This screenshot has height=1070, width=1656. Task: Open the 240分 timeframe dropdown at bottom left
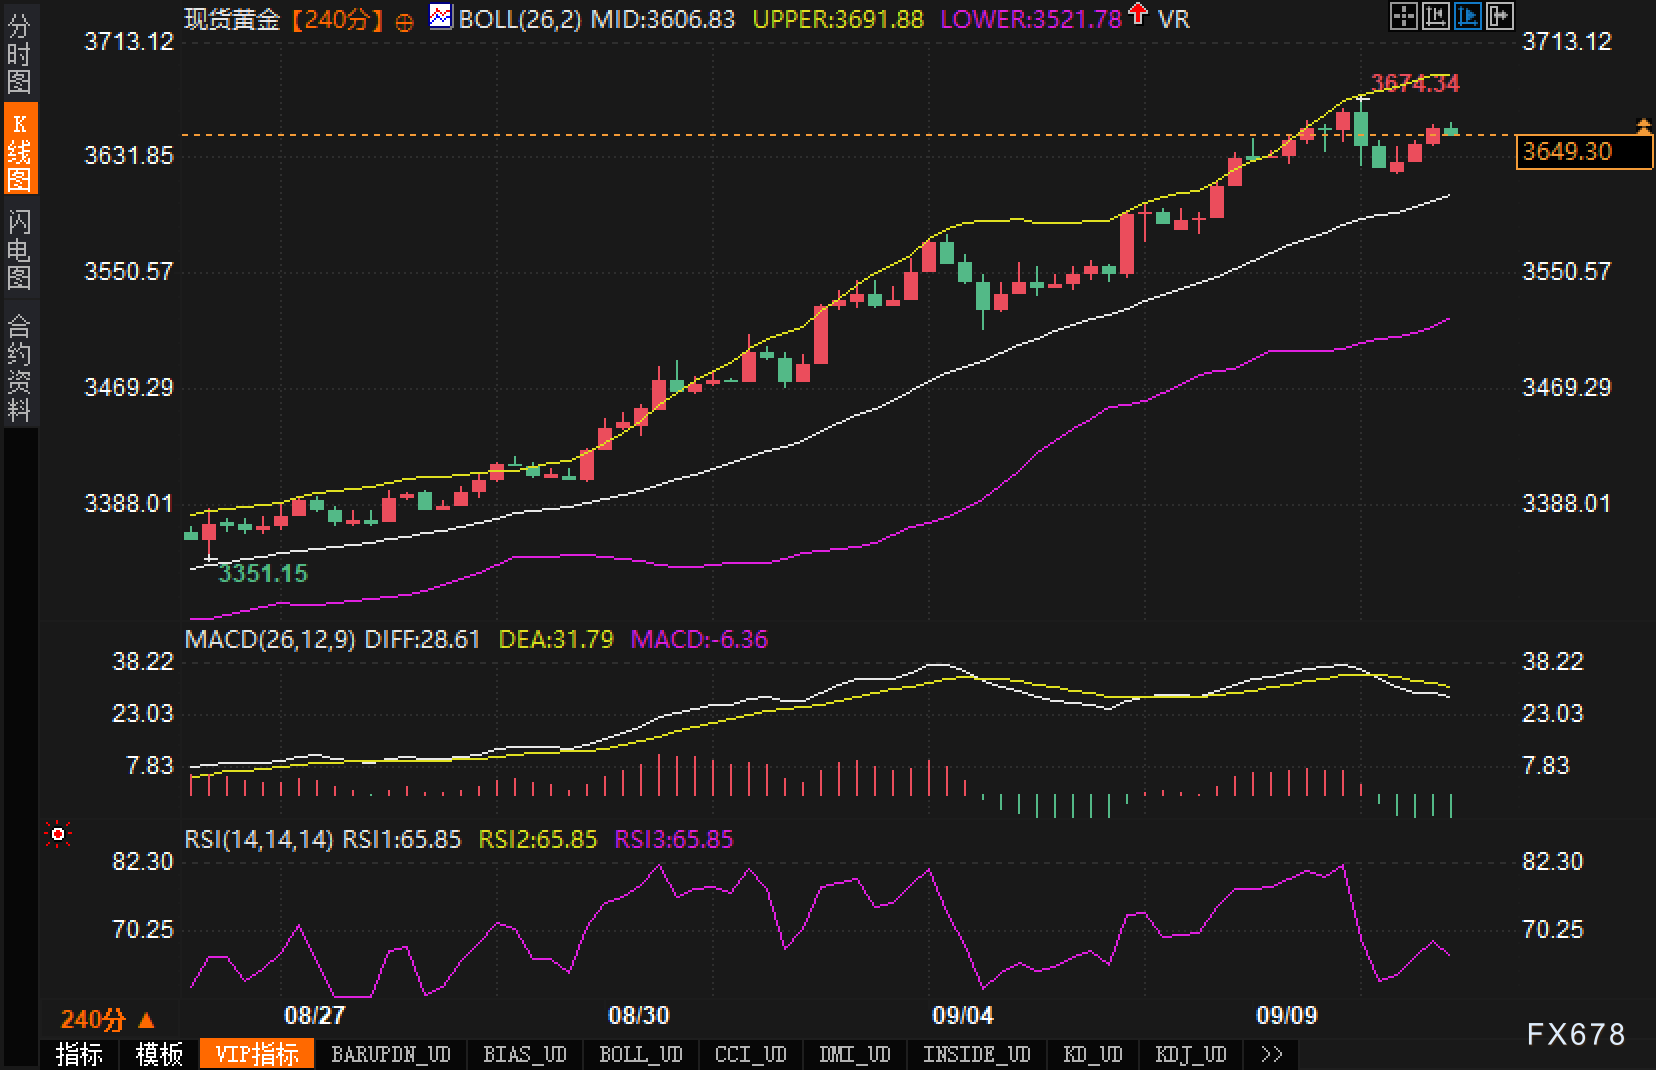[x=108, y=1020]
